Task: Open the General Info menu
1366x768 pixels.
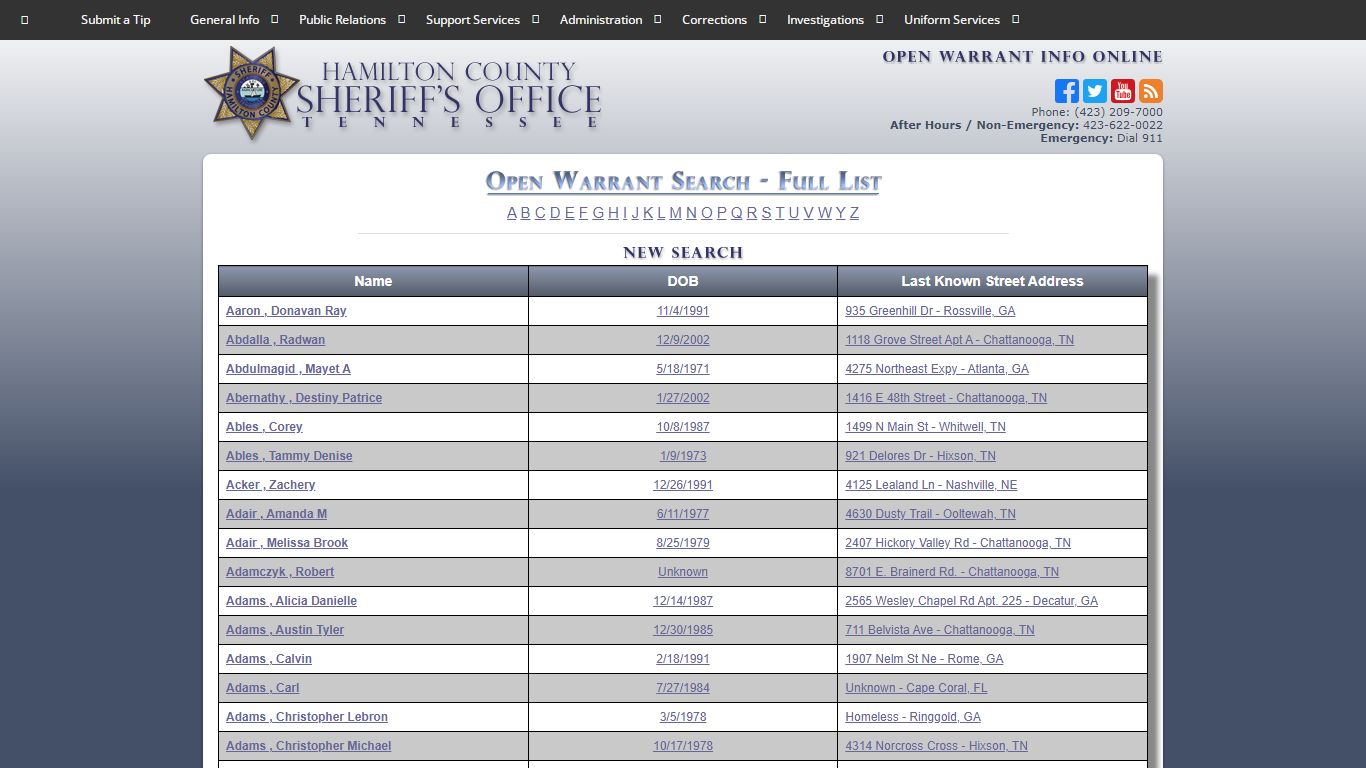Action: point(225,20)
